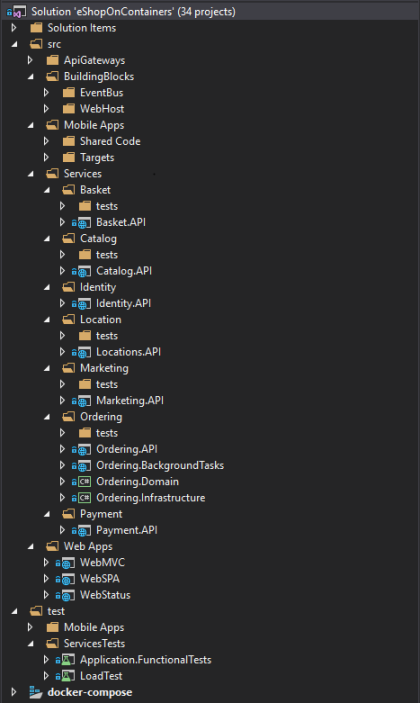Select the WebStatus project label

point(105,595)
